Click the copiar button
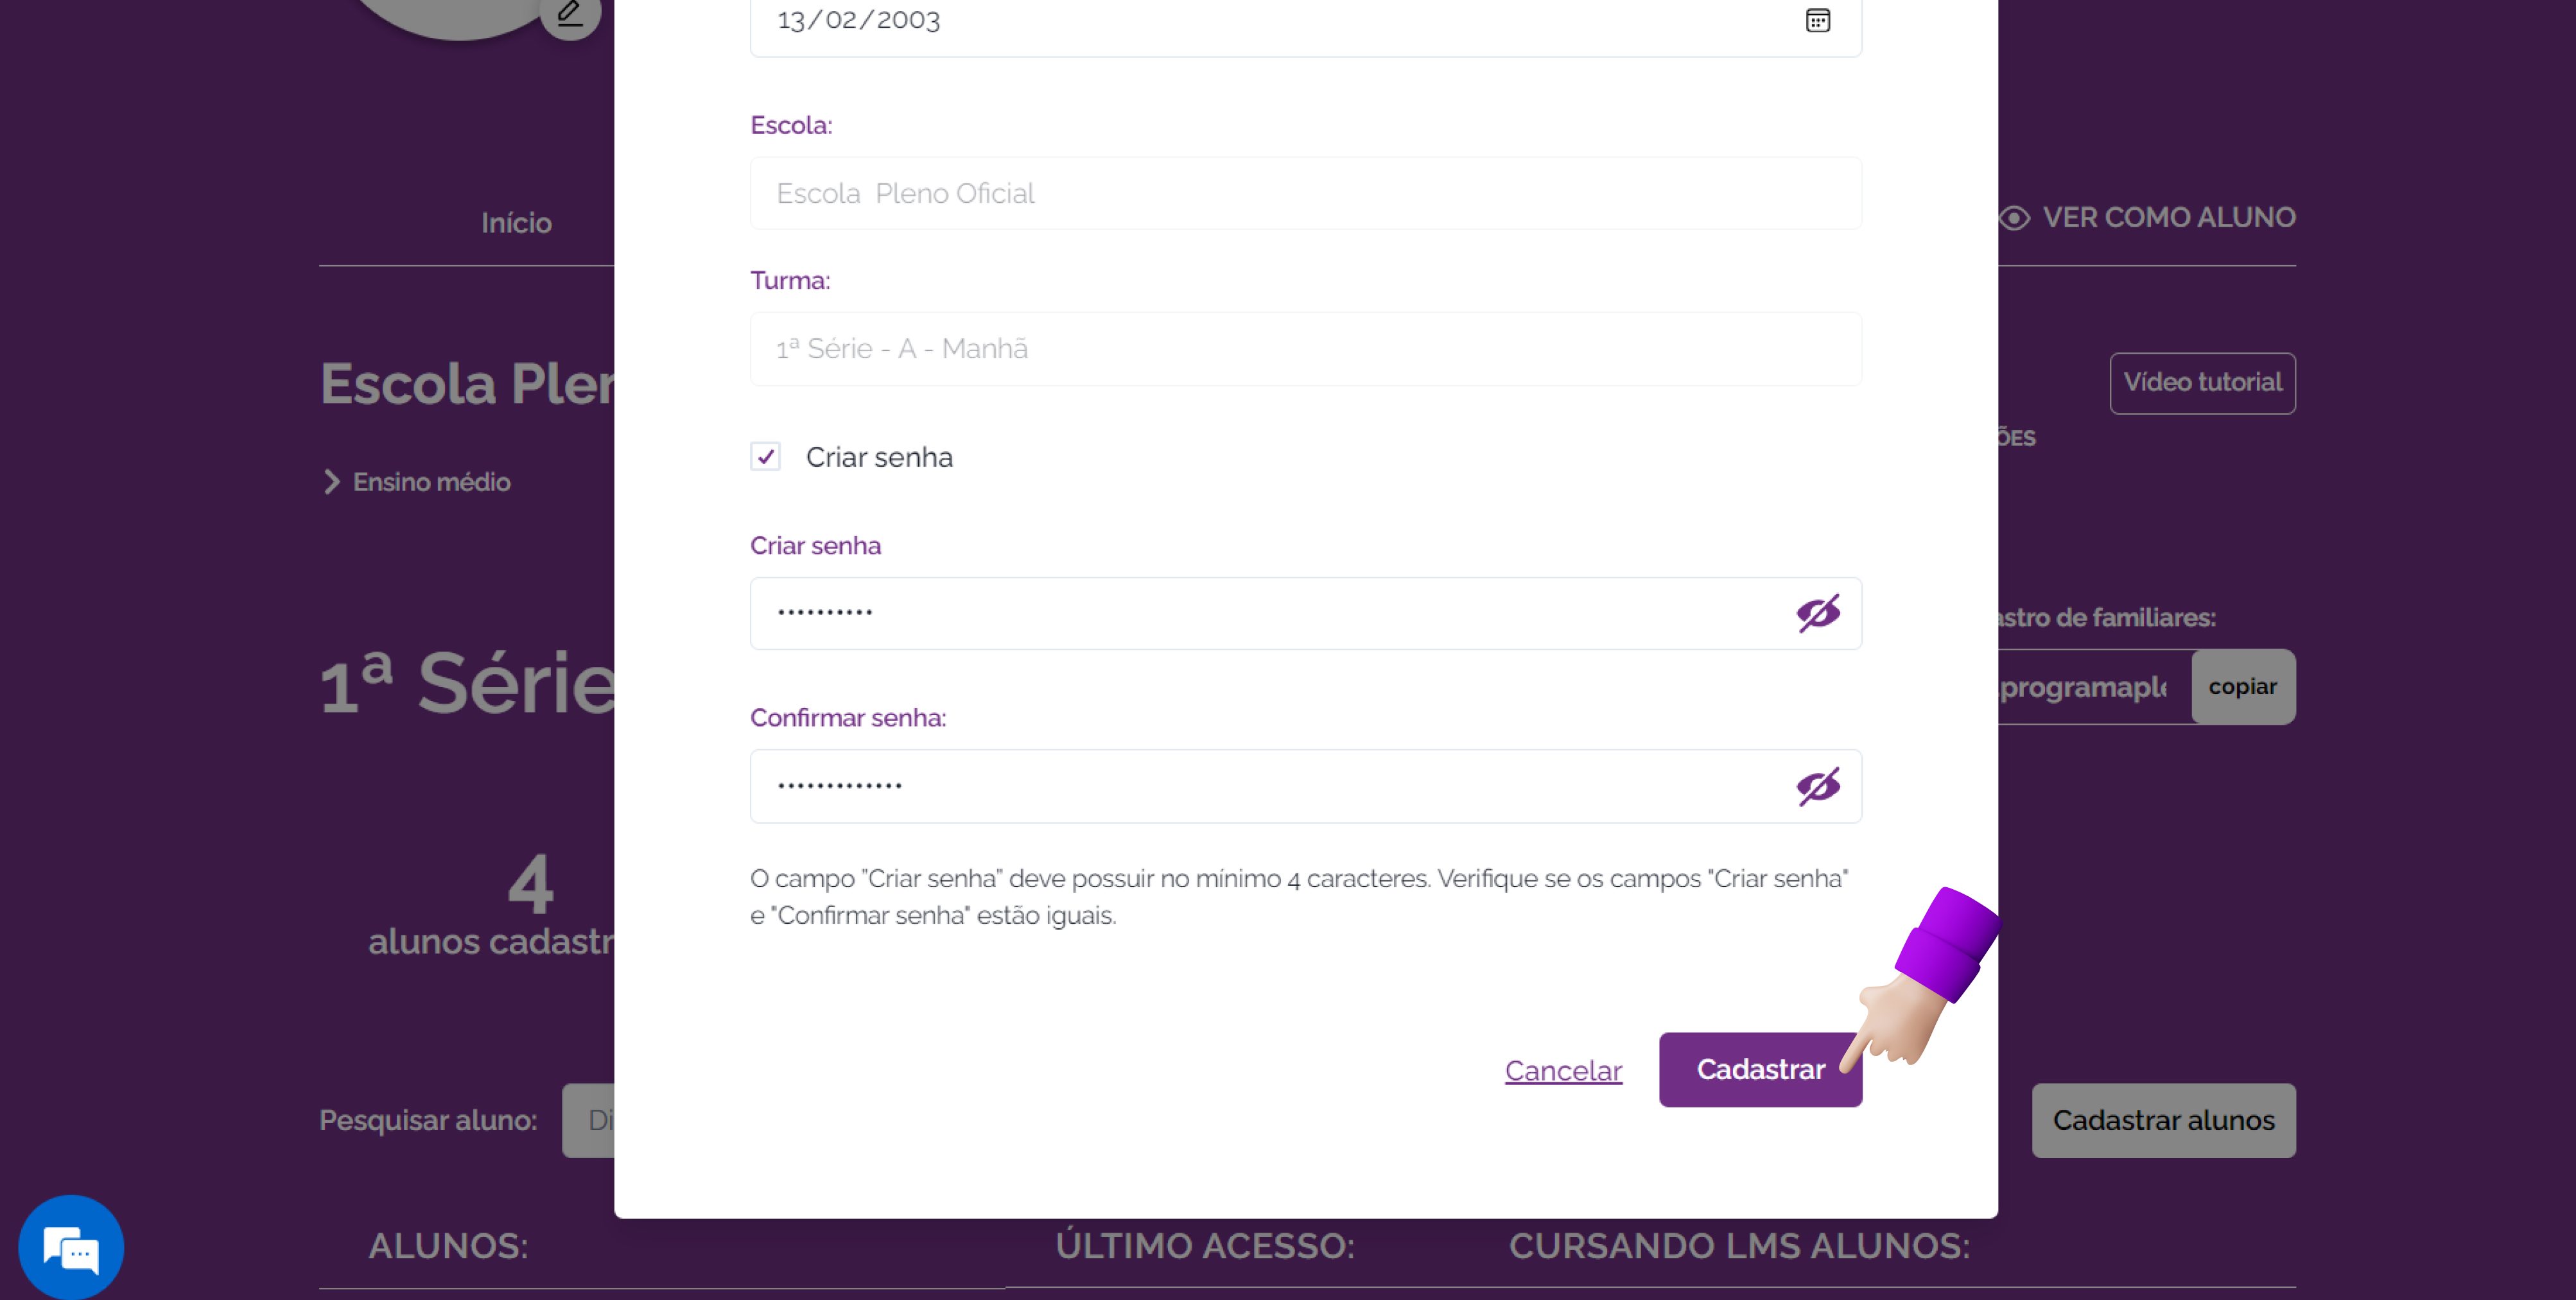 [x=2243, y=687]
